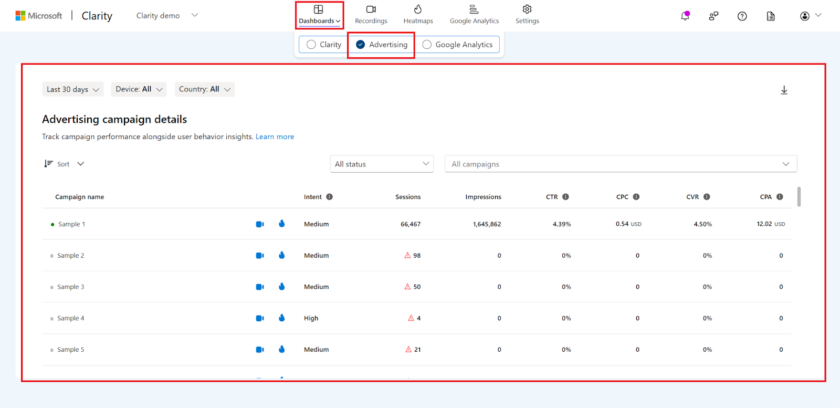Open notifications bell icon
This screenshot has width=840, height=408.
pyautogui.click(x=684, y=16)
